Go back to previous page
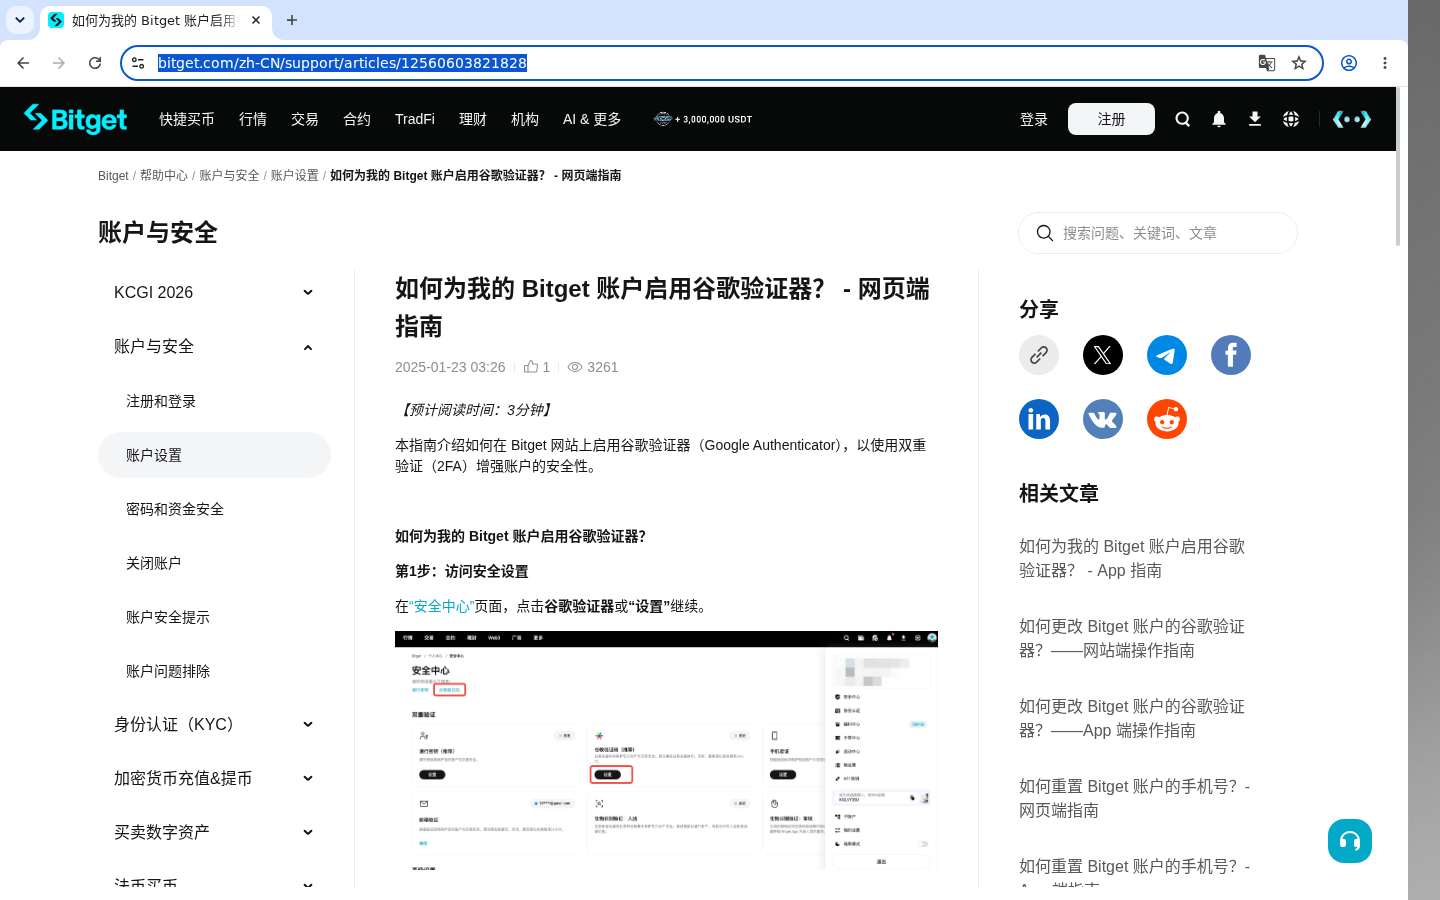Screen dimensions: 1440x900 pyautogui.click(x=23, y=63)
